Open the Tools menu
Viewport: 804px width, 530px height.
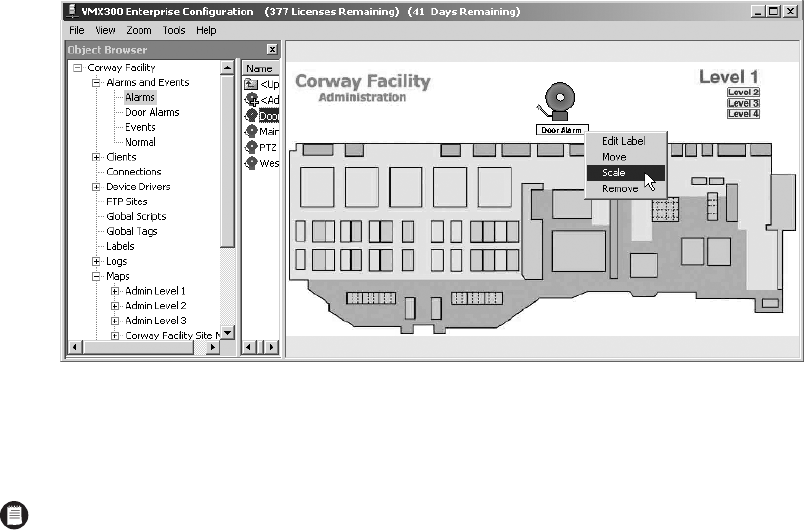pos(174,31)
